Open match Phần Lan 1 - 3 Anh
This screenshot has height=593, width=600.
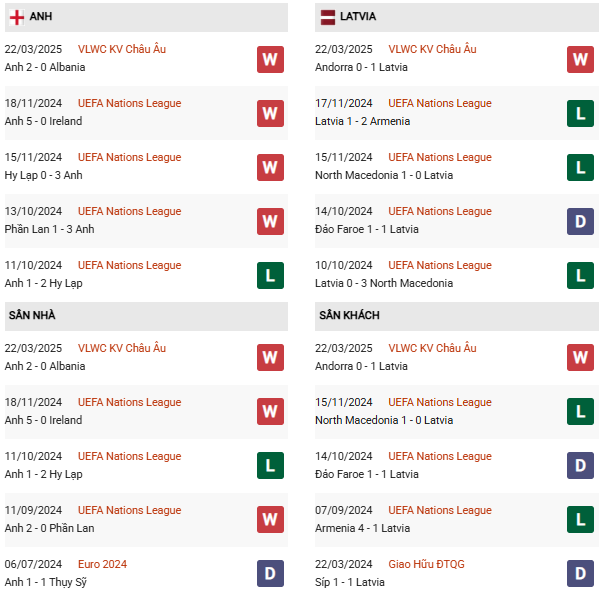[x=49, y=229]
